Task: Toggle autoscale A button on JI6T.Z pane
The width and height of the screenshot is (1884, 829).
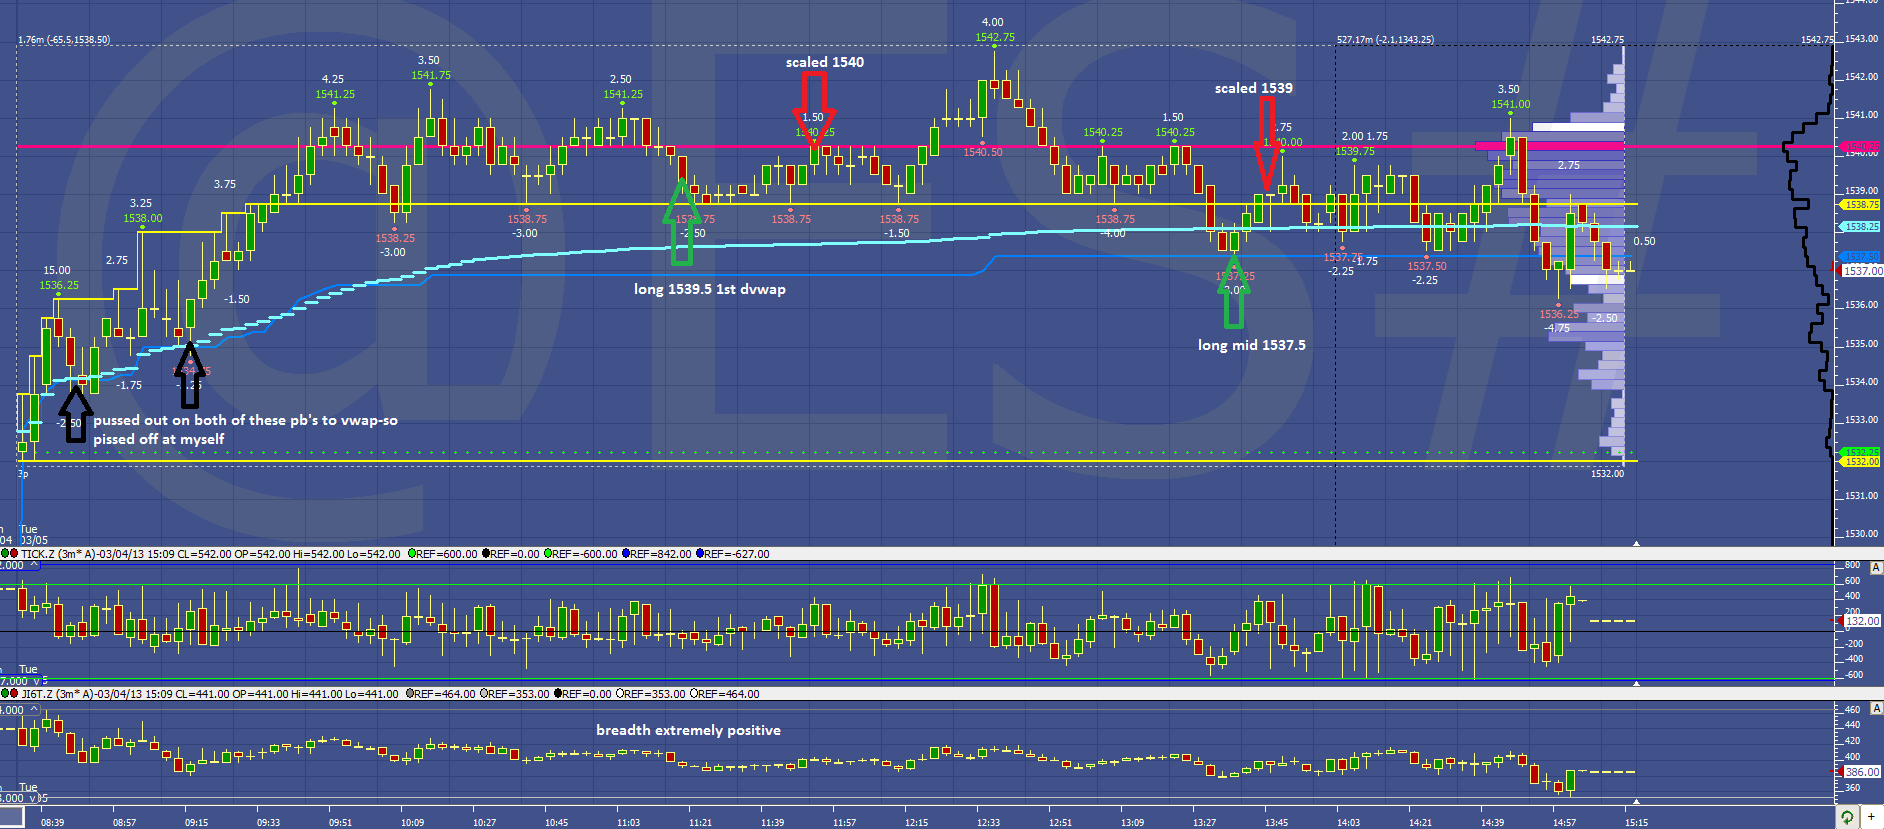Action: tap(1876, 708)
